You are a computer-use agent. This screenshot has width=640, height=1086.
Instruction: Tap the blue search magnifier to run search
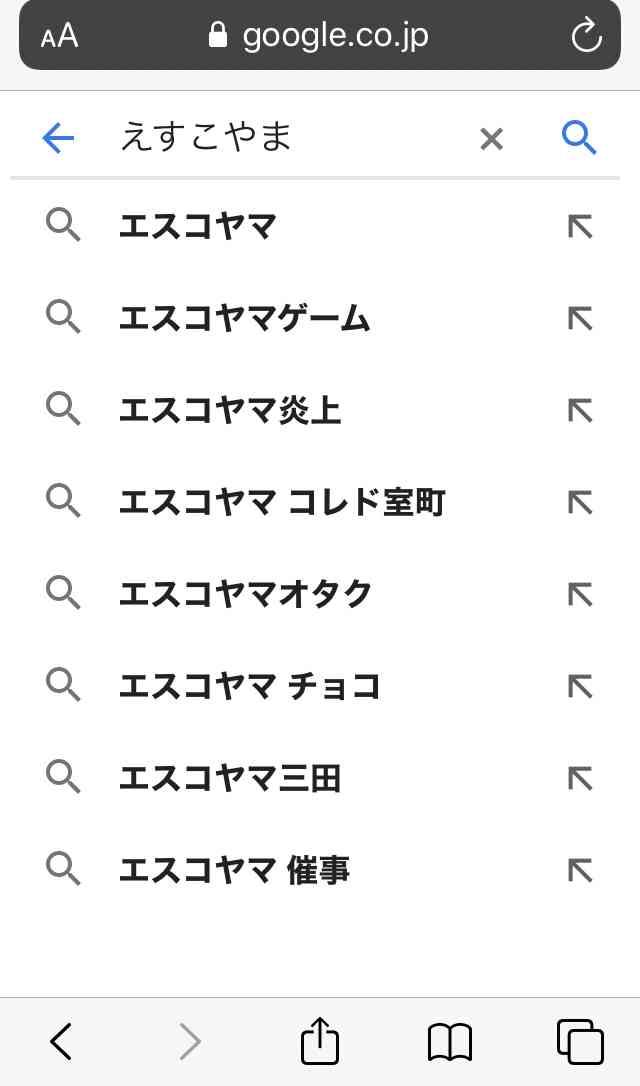point(578,138)
